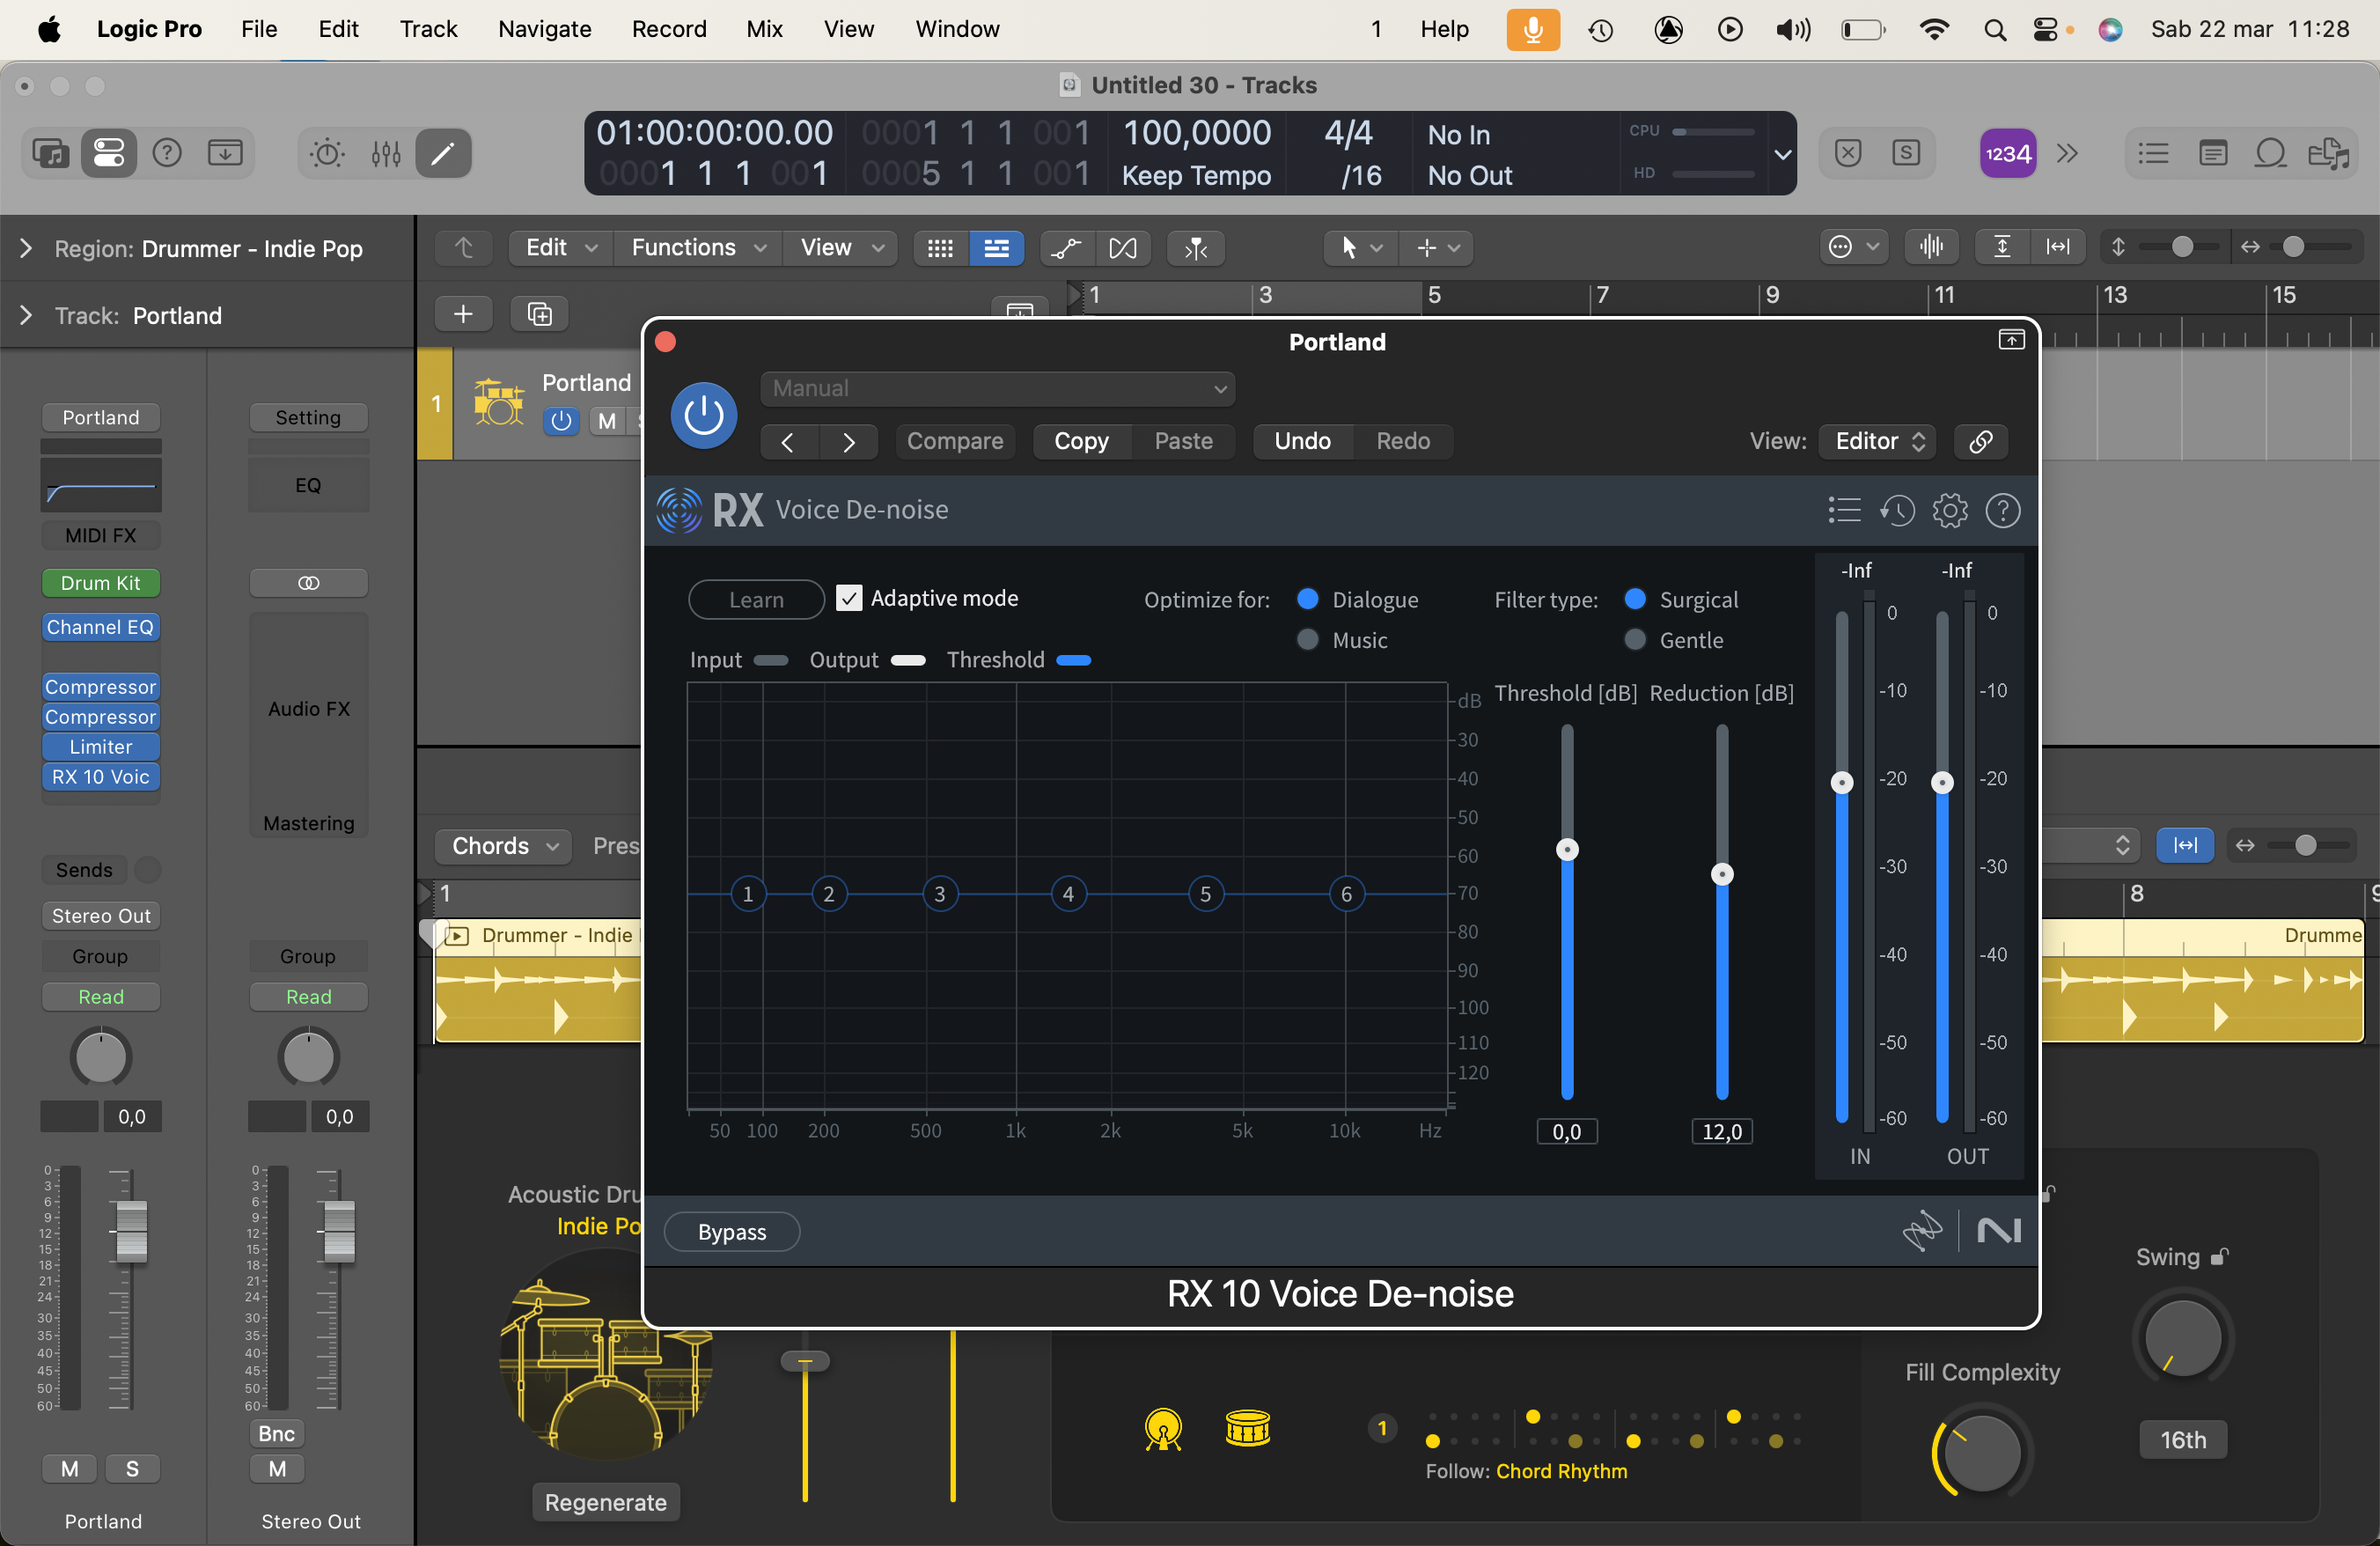Click the Undo button in plugin header
Viewport: 2380px width, 1546px height.
click(1302, 441)
